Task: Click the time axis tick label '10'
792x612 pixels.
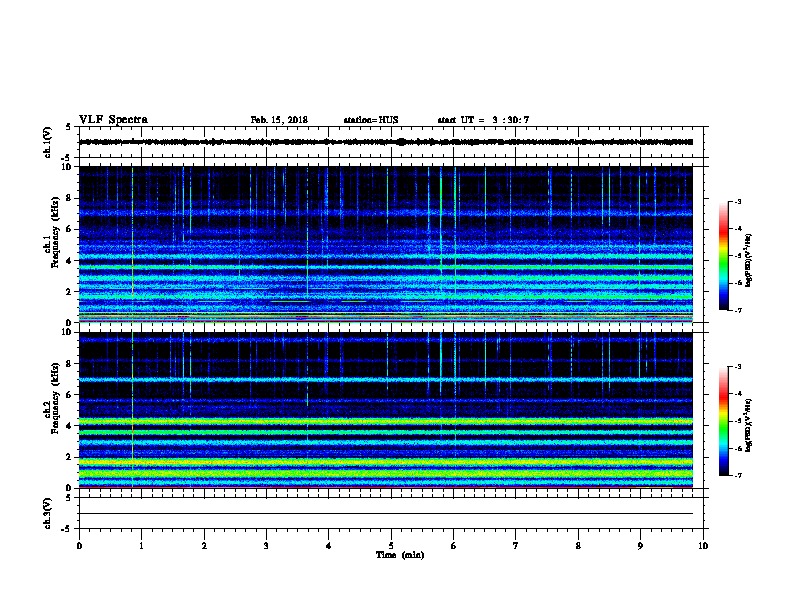Action: (703, 545)
